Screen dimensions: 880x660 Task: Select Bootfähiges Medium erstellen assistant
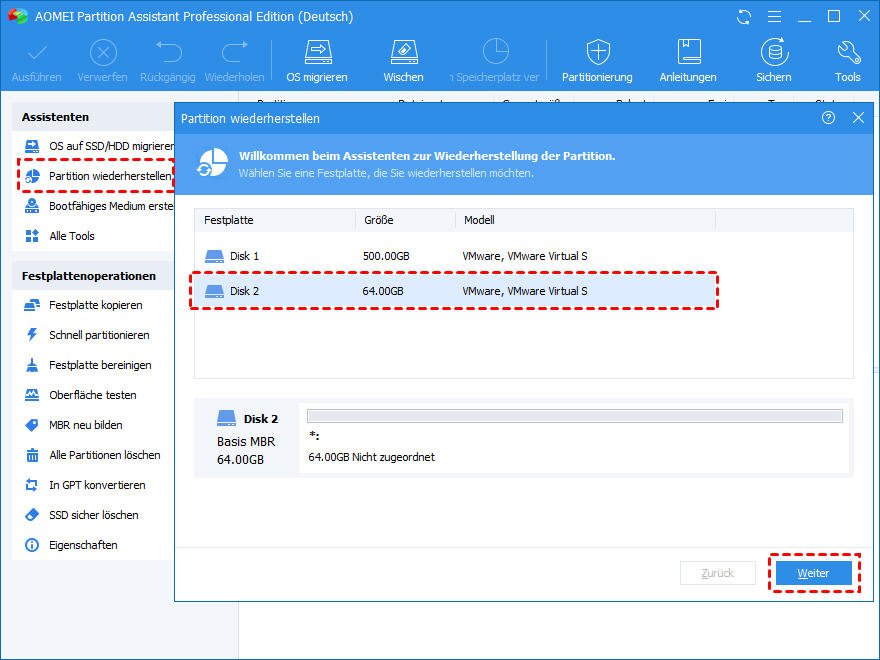click(99, 206)
